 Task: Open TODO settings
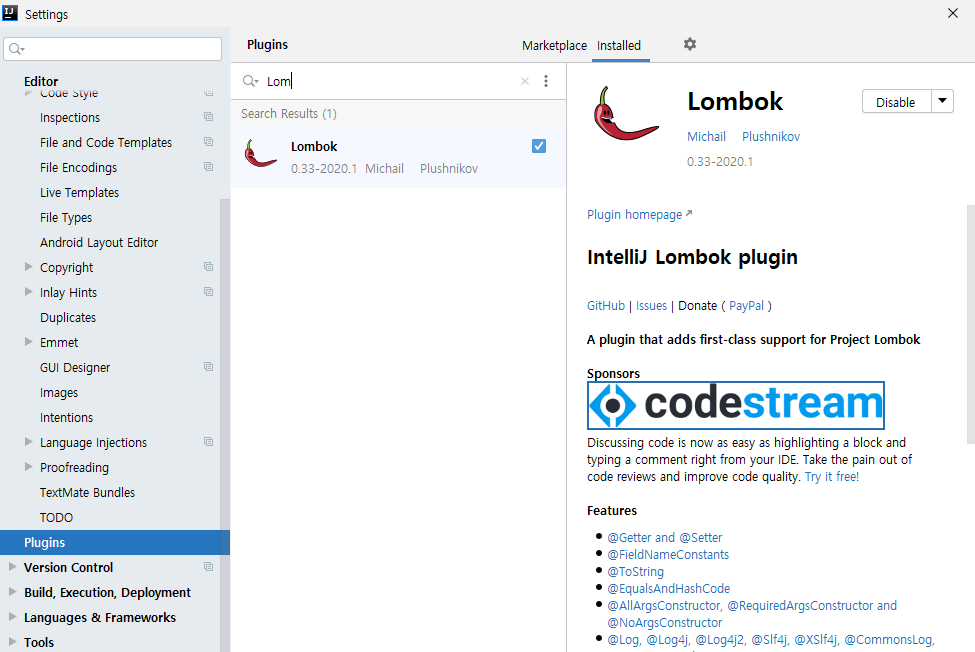click(56, 518)
